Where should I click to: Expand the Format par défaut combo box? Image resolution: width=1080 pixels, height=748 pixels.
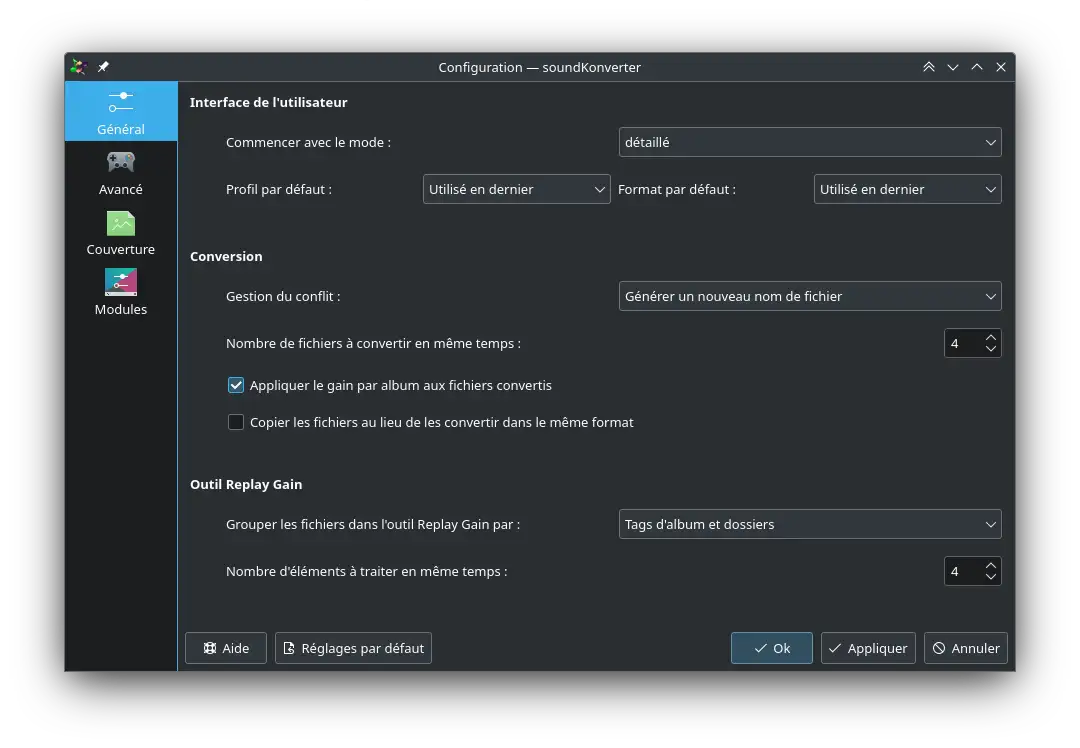(x=907, y=189)
